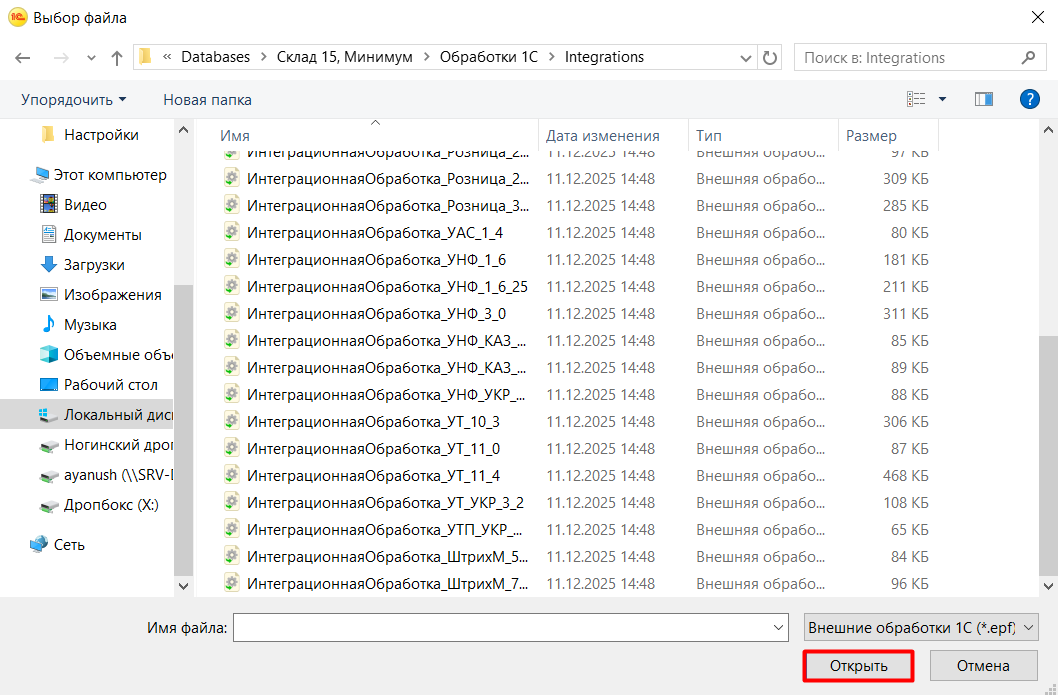Image resolution: width=1058 pixels, height=695 pixels.
Task: Expand the address bar path history
Action: [x=746, y=58]
